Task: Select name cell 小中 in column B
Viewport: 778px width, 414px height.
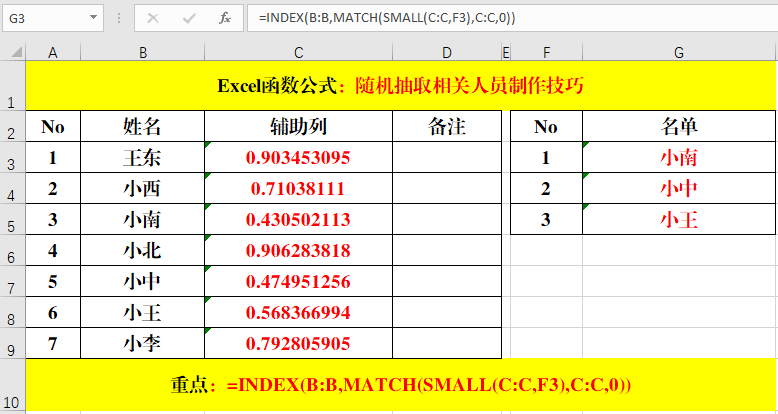Action: point(142,281)
